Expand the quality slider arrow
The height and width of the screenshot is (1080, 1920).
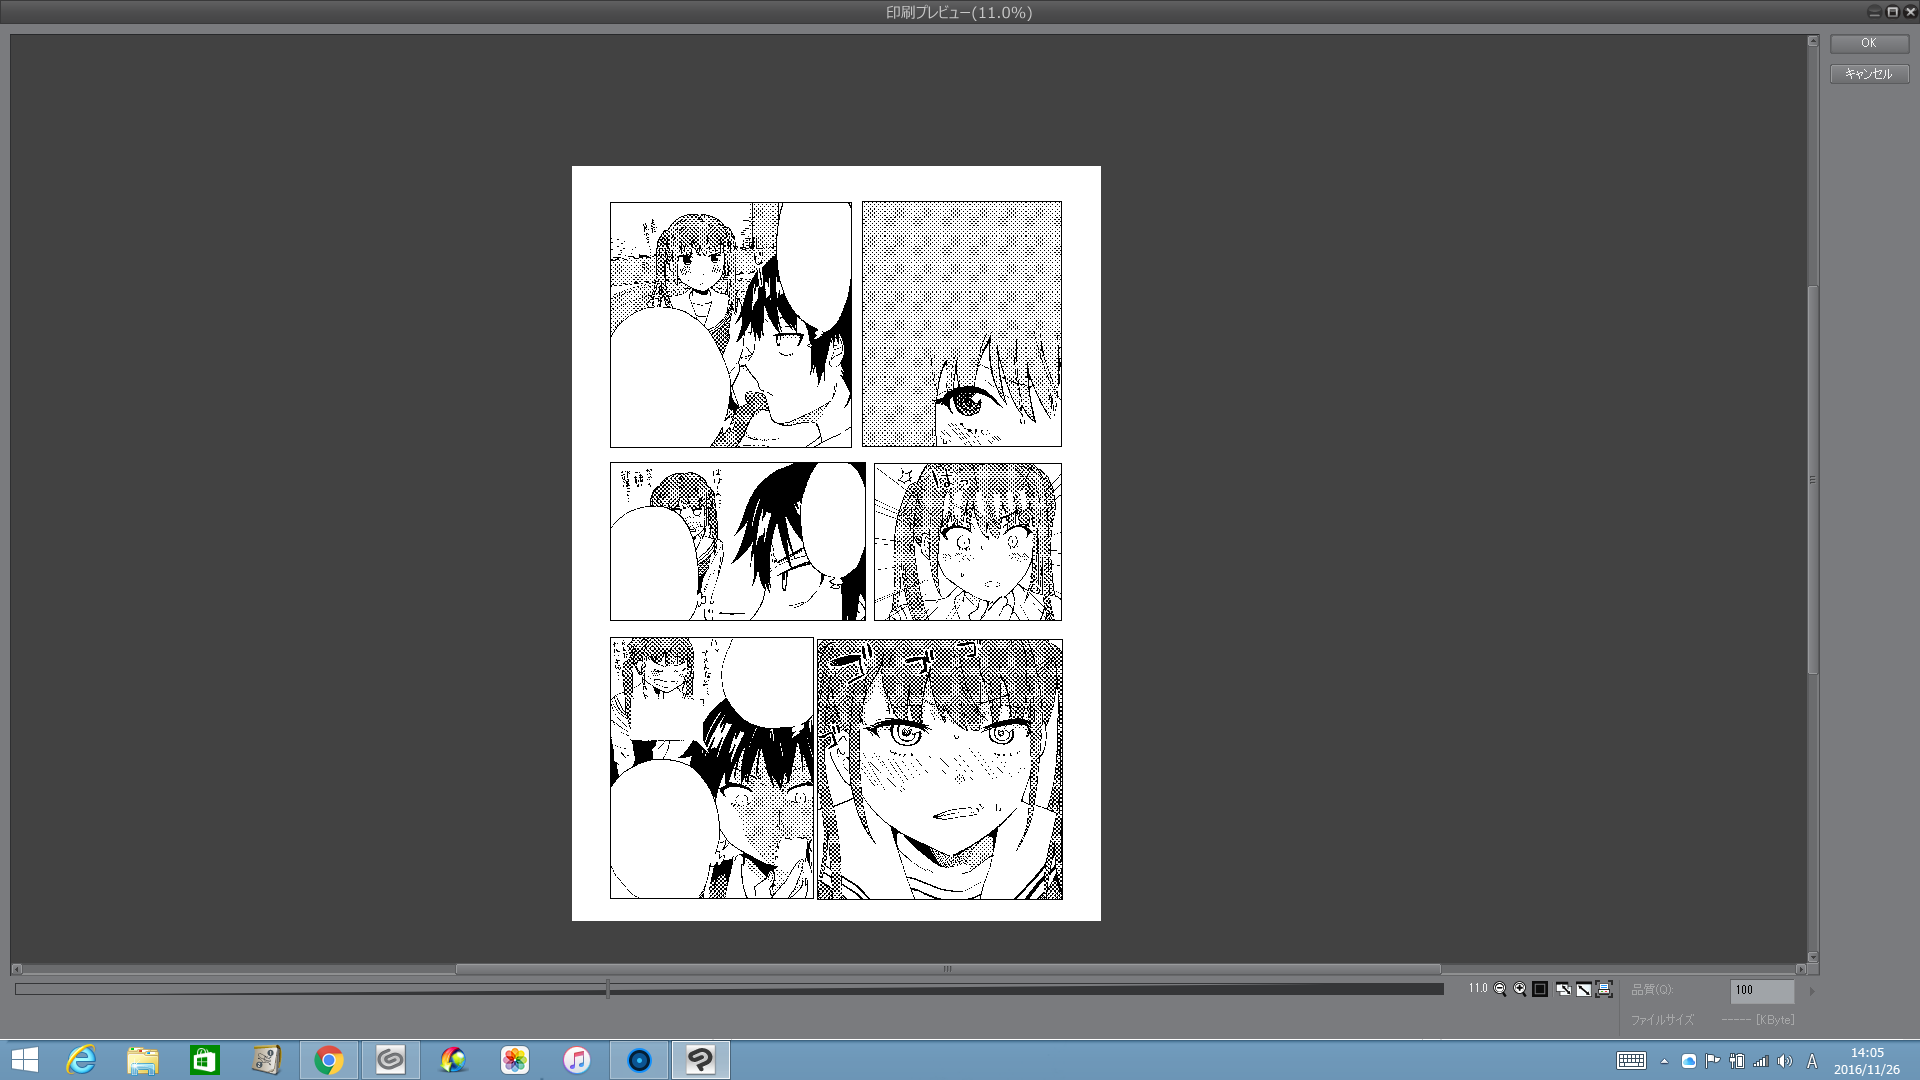[1811, 991]
